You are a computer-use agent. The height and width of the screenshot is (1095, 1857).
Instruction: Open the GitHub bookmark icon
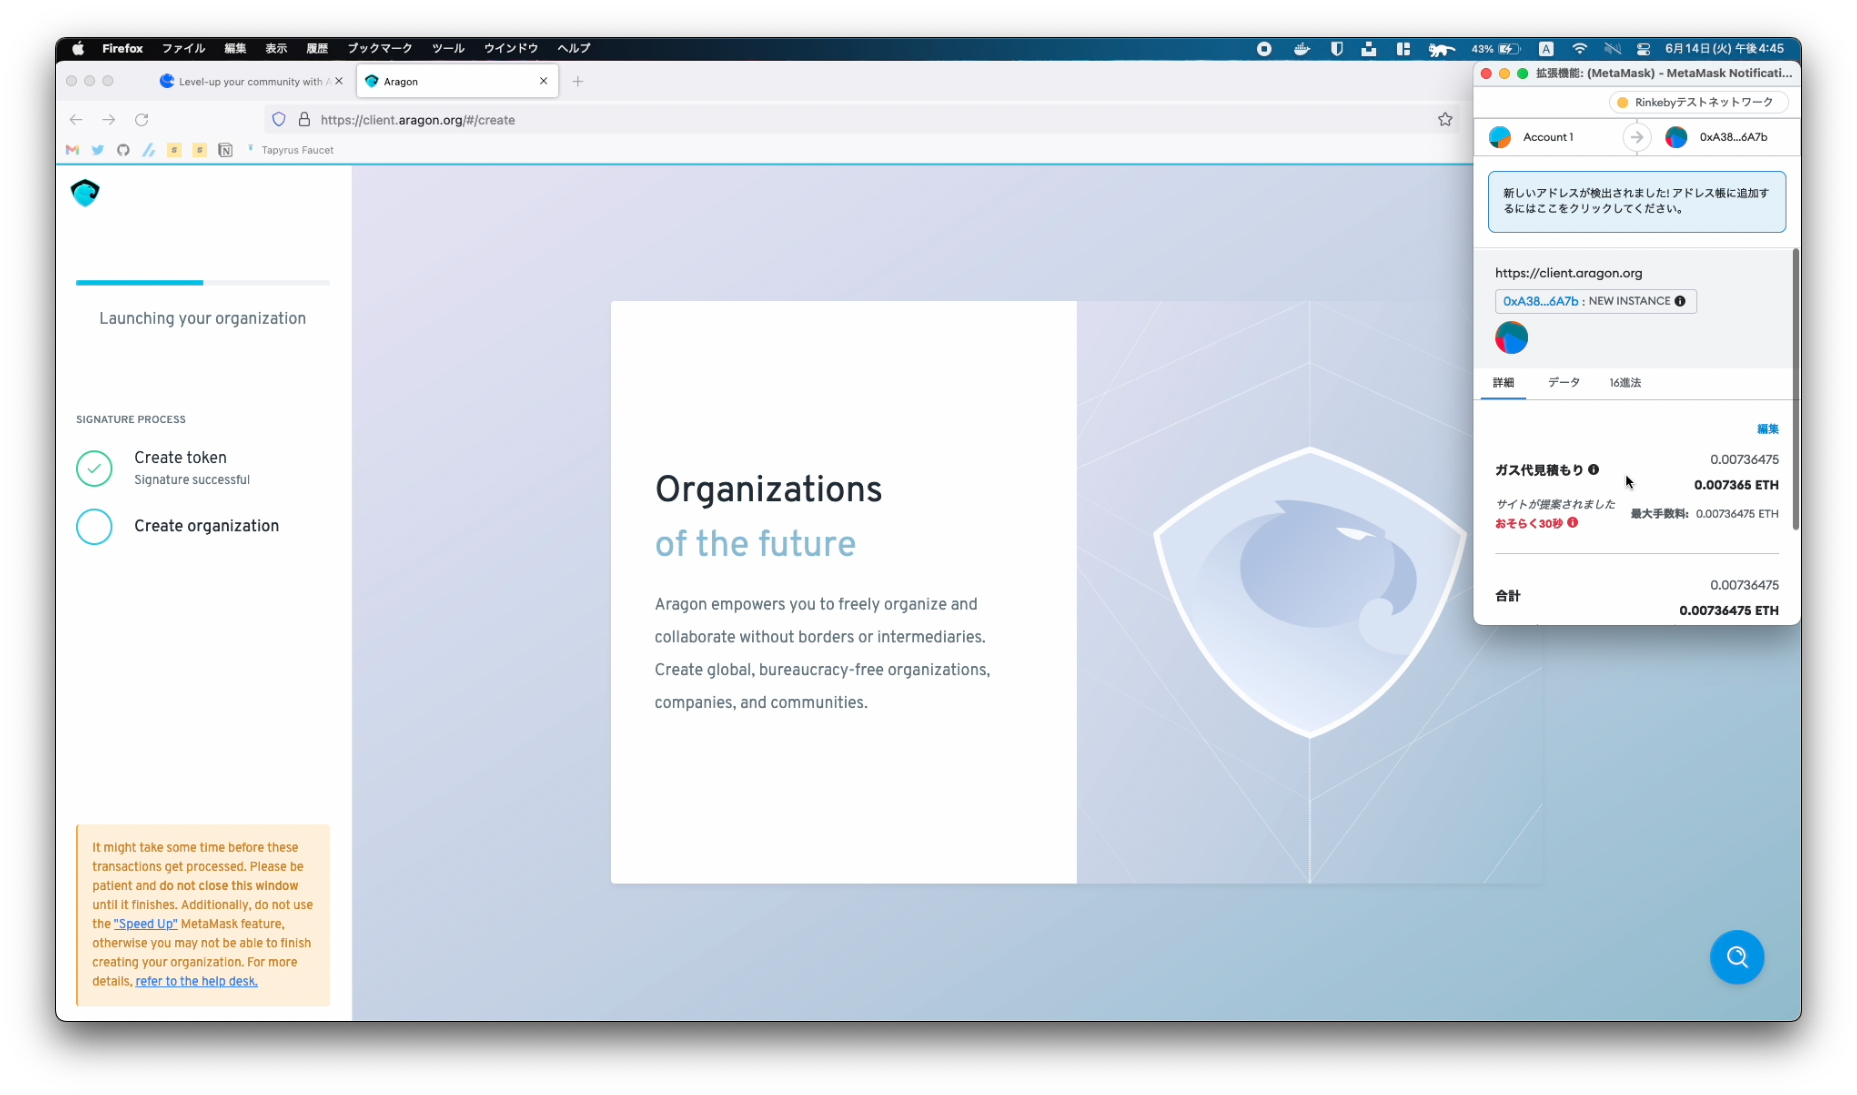pyautogui.click(x=123, y=150)
